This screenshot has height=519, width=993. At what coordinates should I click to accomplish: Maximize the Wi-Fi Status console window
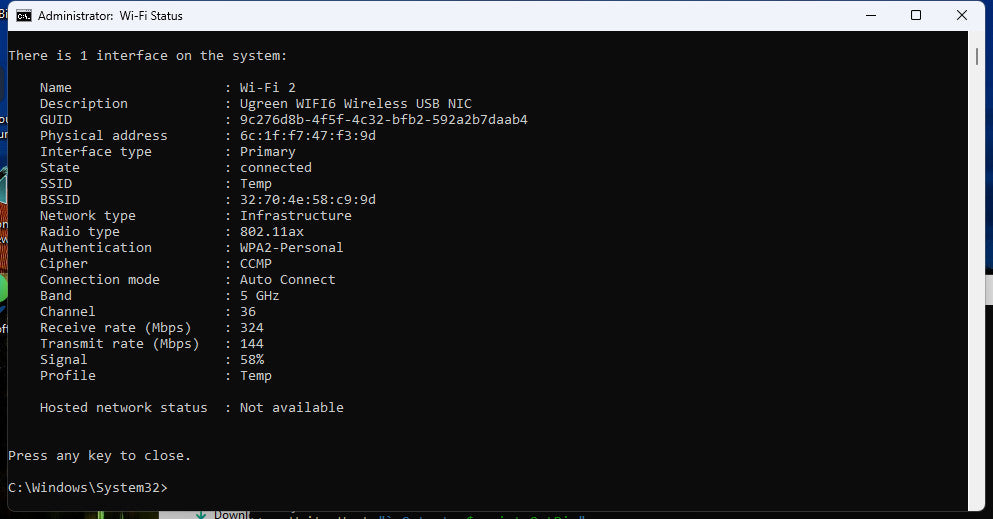pos(916,16)
